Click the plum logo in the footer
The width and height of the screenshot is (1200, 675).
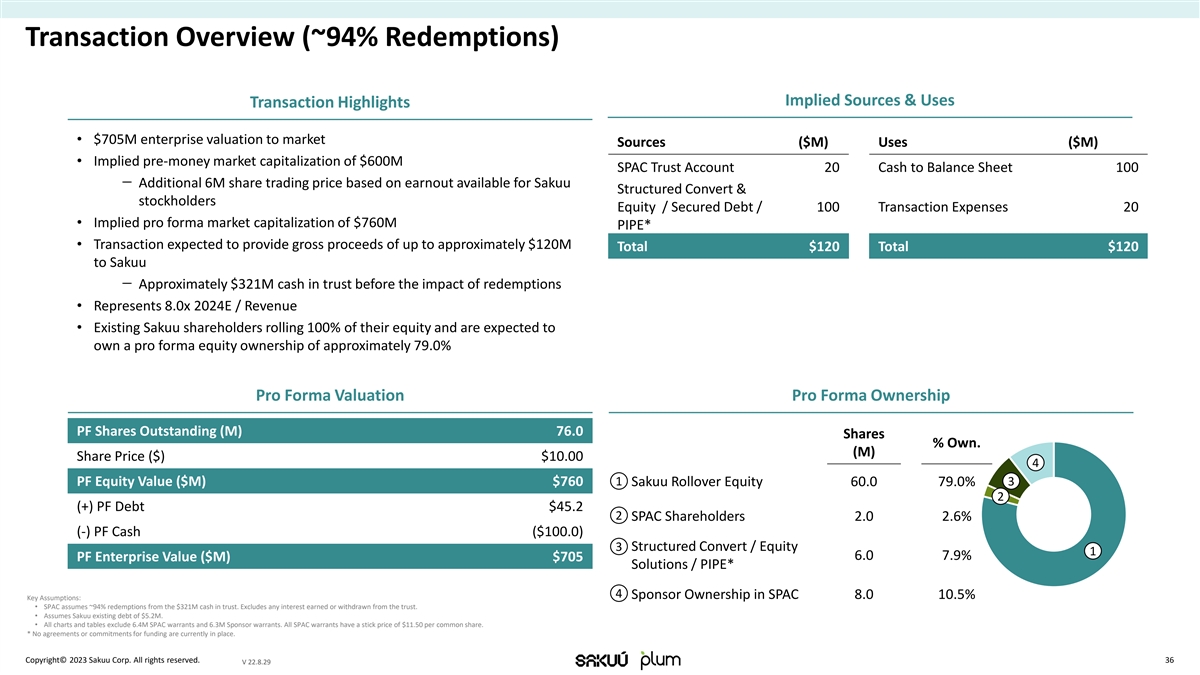660,661
